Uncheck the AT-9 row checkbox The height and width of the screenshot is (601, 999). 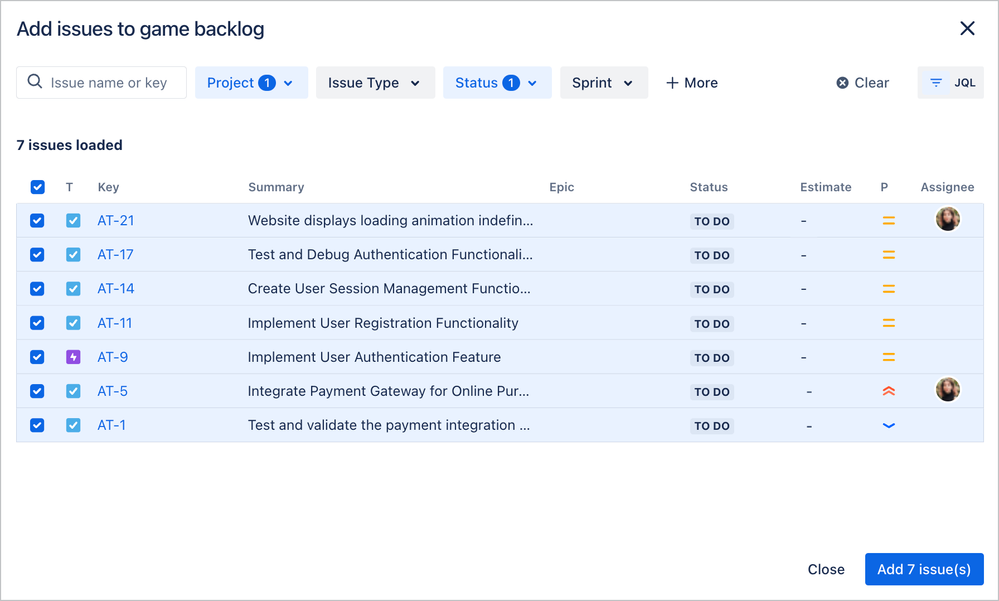pyautogui.click(x=37, y=357)
